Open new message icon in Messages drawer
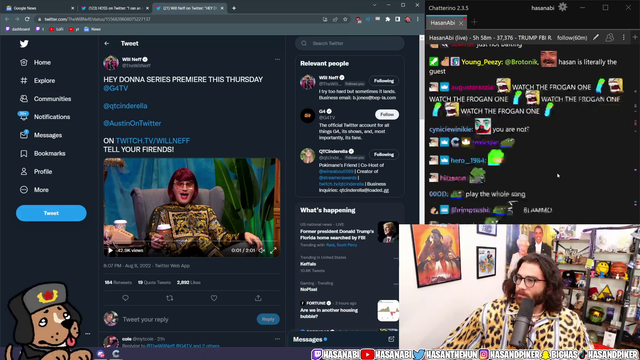The width and height of the screenshot is (640, 360). (x=391, y=339)
